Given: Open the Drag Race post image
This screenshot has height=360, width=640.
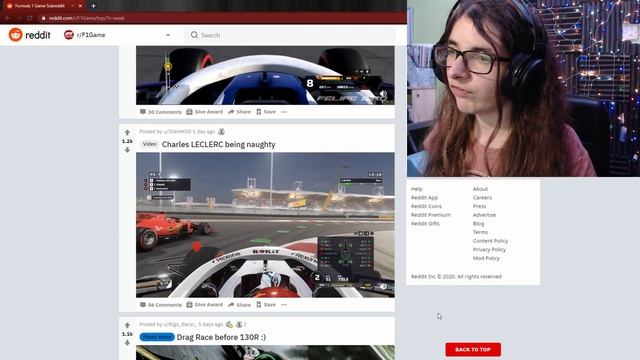Looking at the screenshot, I should point(265,353).
